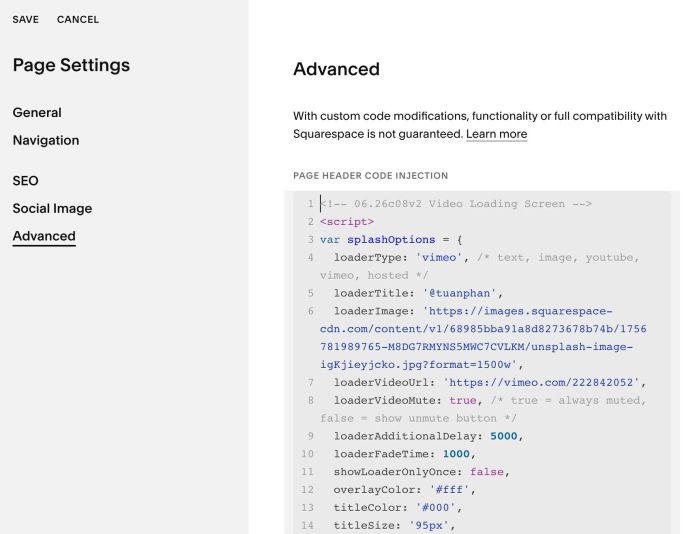Go to Social Image settings
This screenshot has height=534, width=700.
coord(52,209)
